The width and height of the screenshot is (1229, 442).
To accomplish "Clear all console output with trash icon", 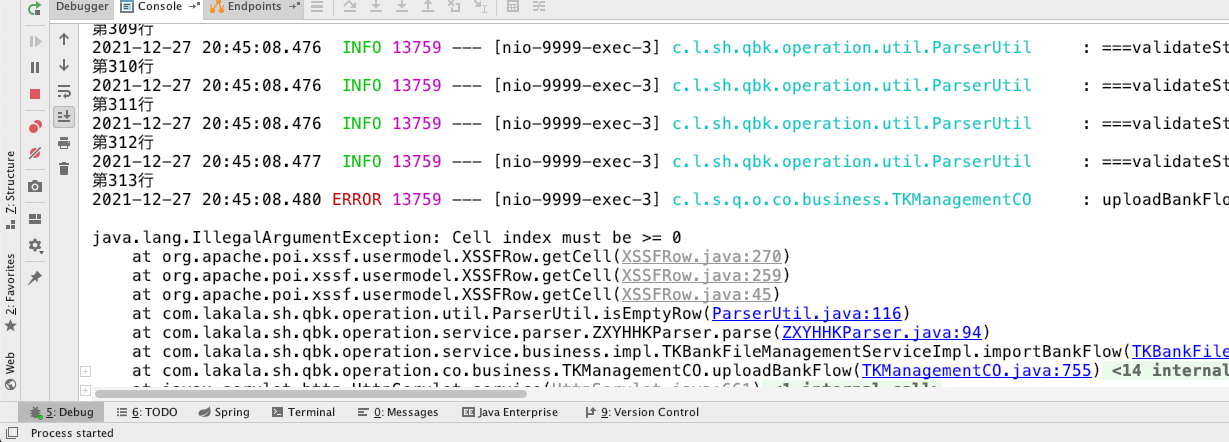I will click(64, 169).
